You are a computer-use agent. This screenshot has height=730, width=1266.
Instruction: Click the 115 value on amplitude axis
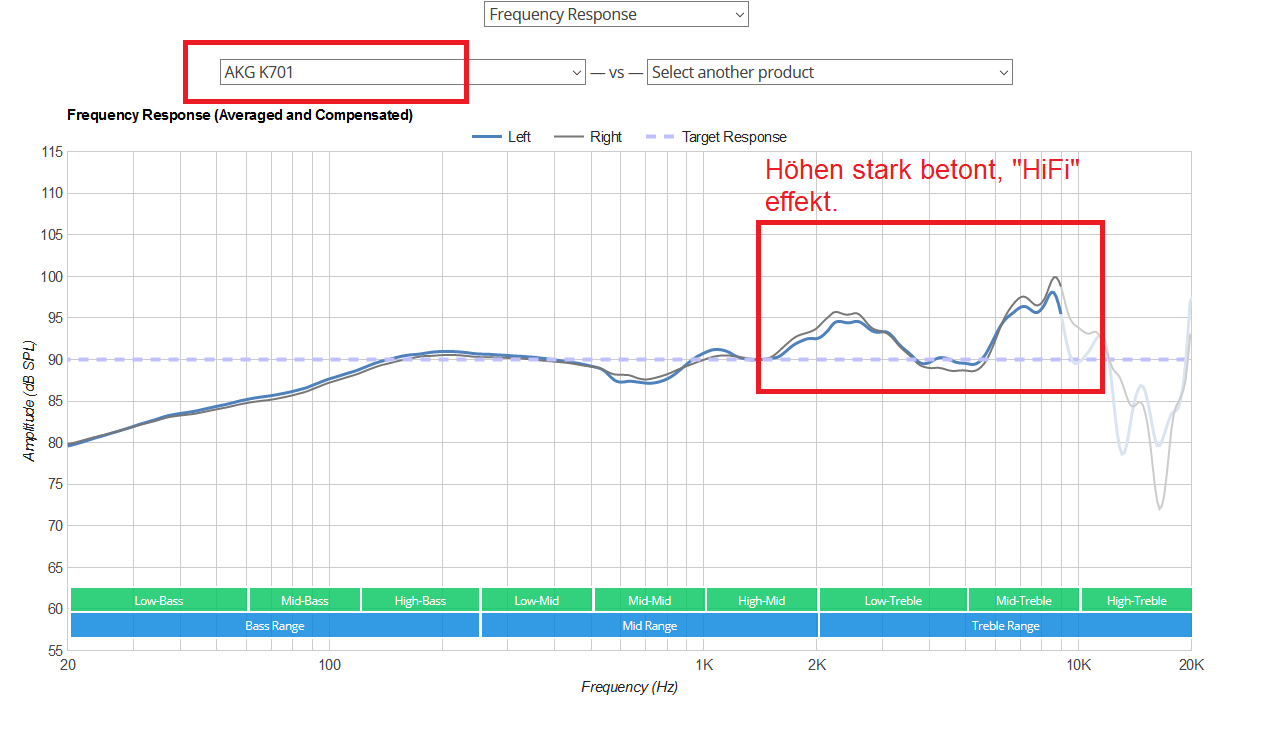[52, 152]
